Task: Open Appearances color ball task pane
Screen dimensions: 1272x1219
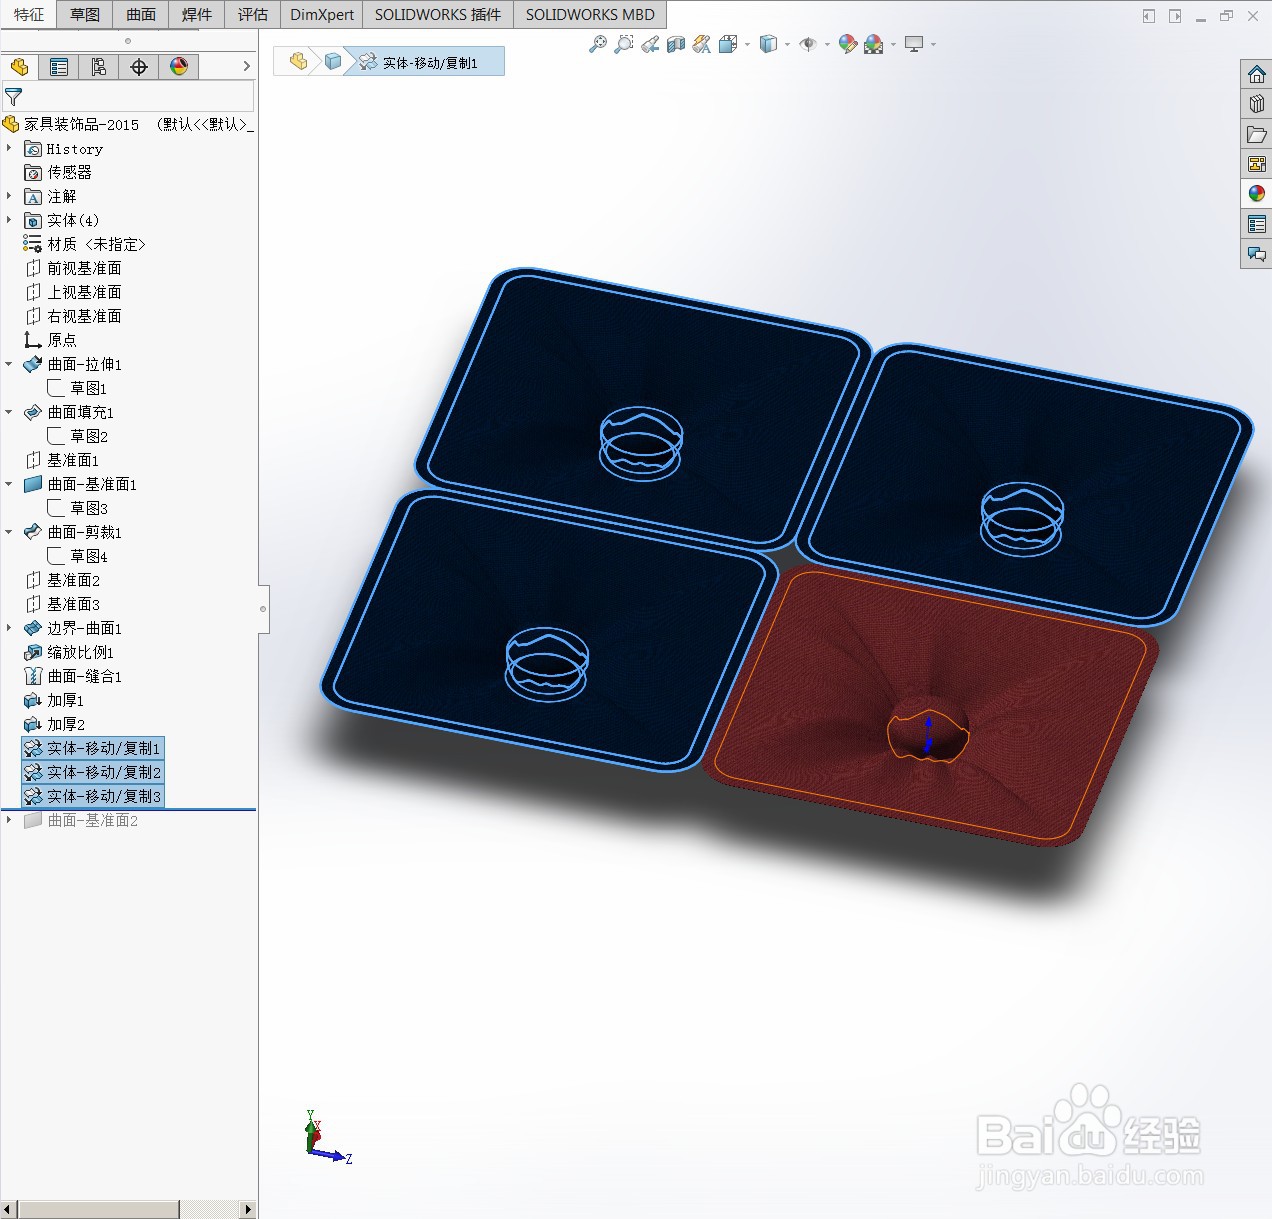Action: (x=1257, y=194)
